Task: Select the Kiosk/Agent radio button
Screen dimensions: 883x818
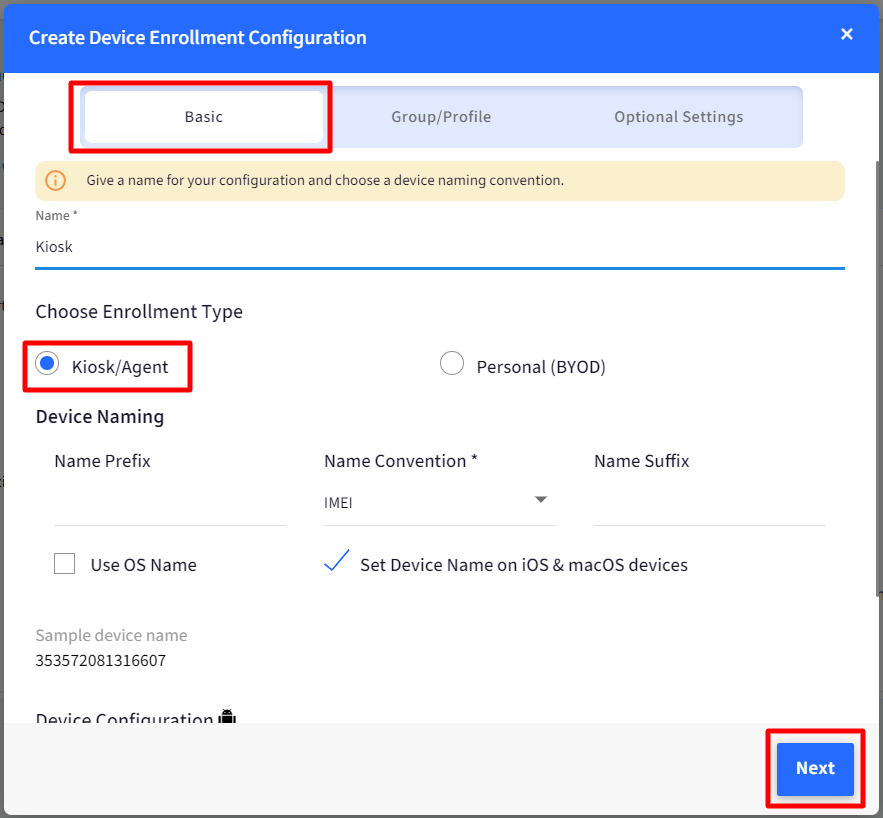Action: 47,364
